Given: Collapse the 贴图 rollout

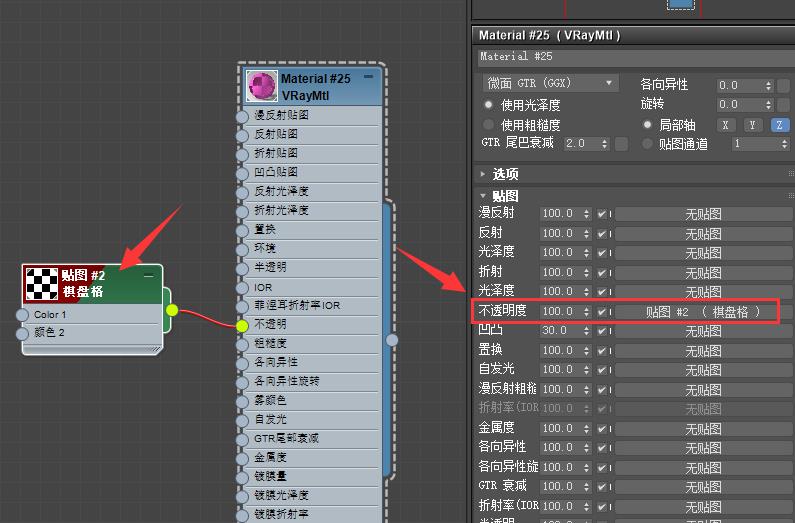Looking at the screenshot, I should pyautogui.click(x=483, y=196).
